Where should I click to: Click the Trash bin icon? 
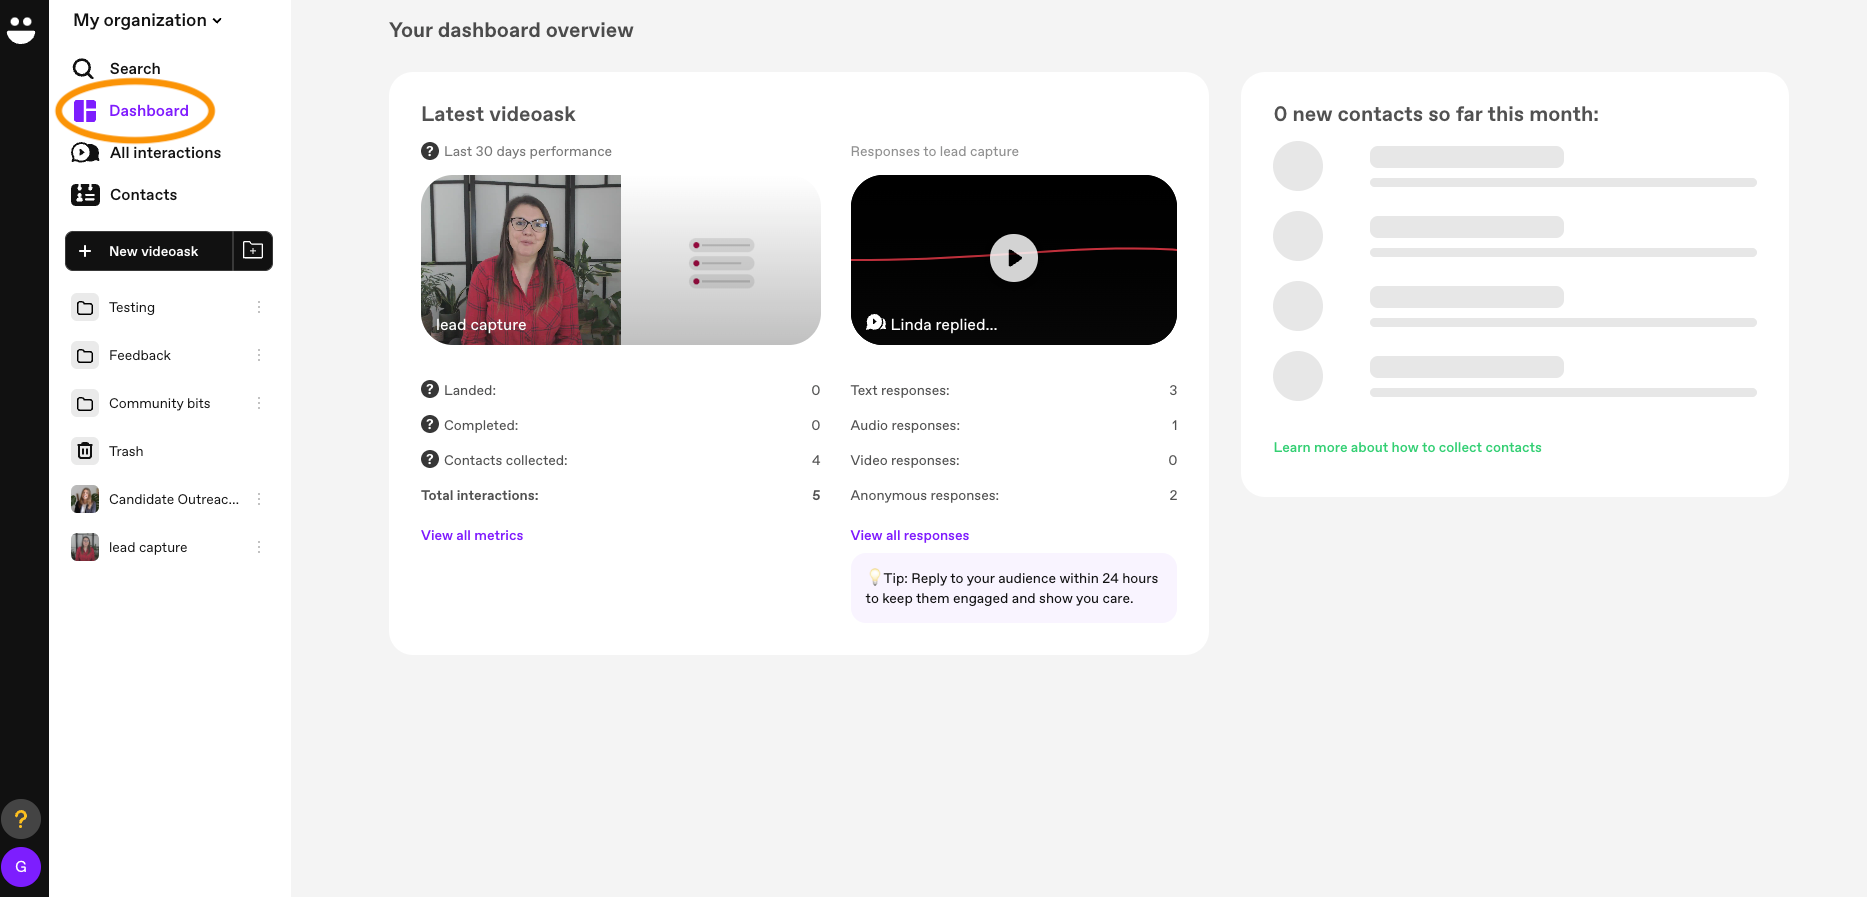pos(85,452)
